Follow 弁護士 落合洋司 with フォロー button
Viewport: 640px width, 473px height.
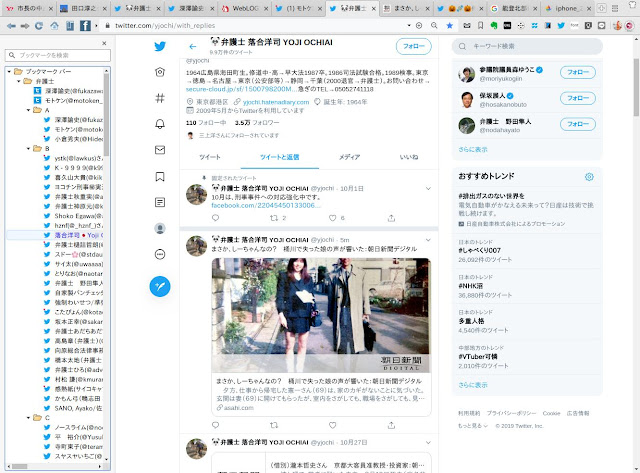[x=413, y=47]
